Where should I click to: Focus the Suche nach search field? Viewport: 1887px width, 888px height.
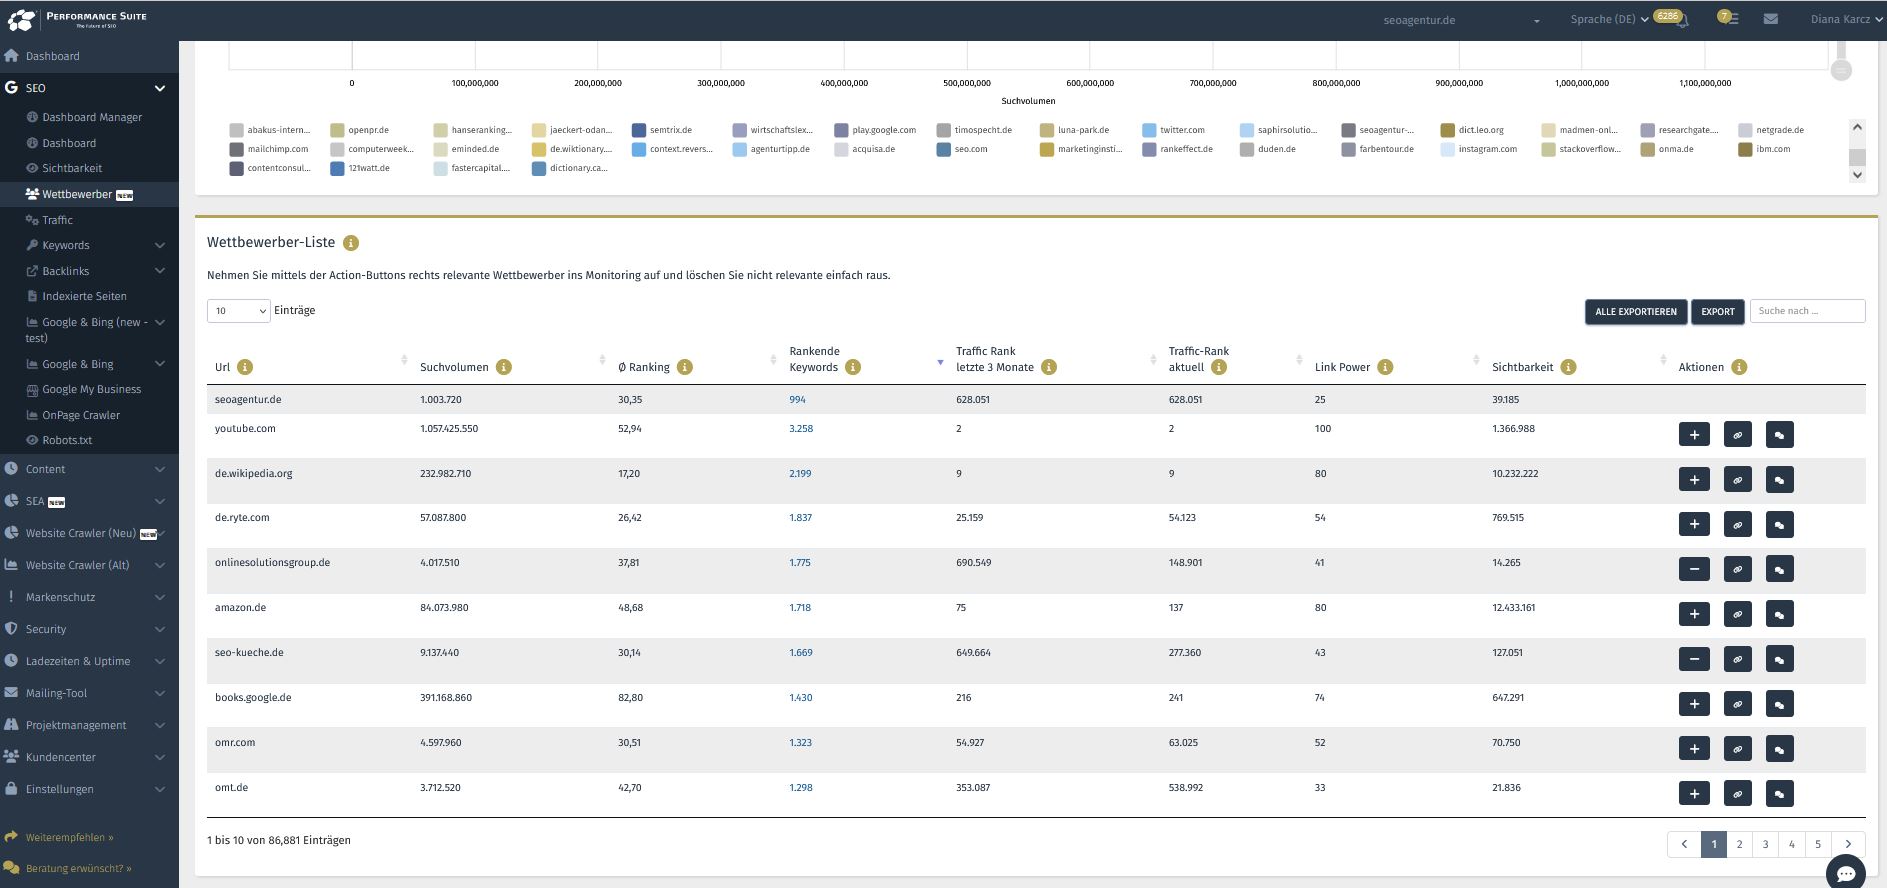tap(1807, 311)
